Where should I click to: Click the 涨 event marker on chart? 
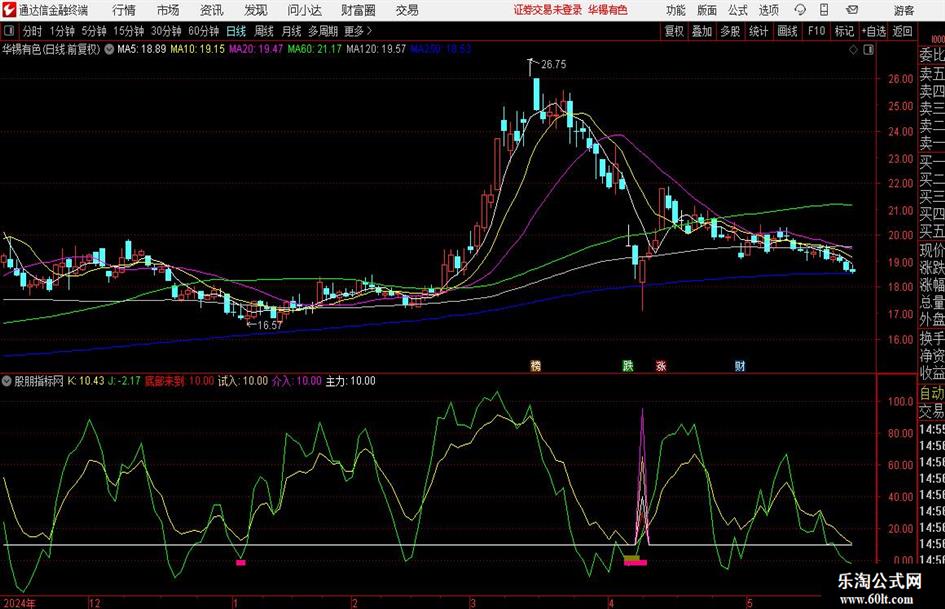pyautogui.click(x=661, y=365)
